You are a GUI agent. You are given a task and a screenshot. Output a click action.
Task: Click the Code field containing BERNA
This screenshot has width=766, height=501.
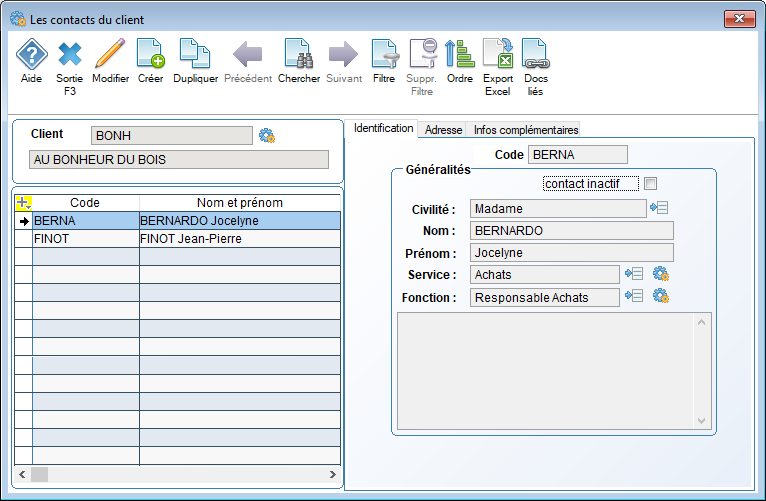coord(577,155)
